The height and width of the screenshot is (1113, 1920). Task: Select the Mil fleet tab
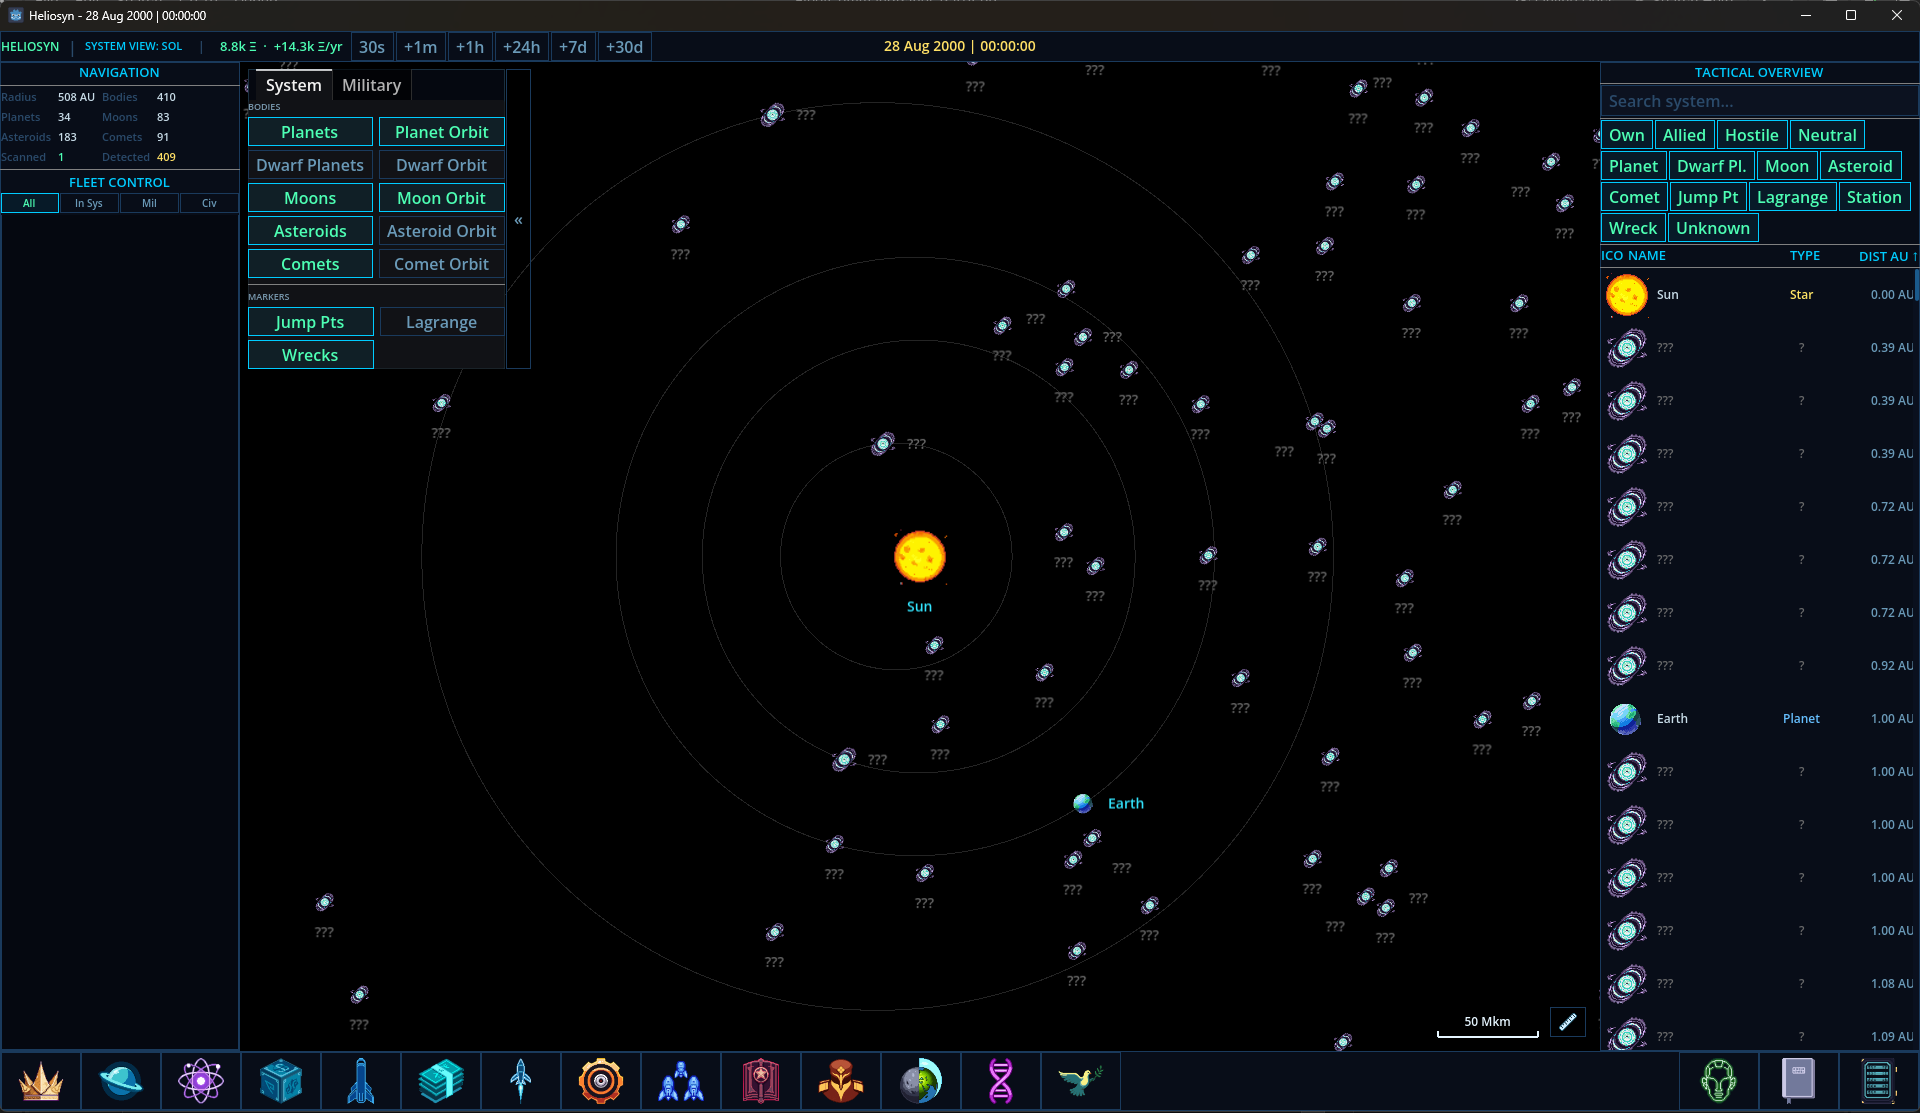coord(149,203)
